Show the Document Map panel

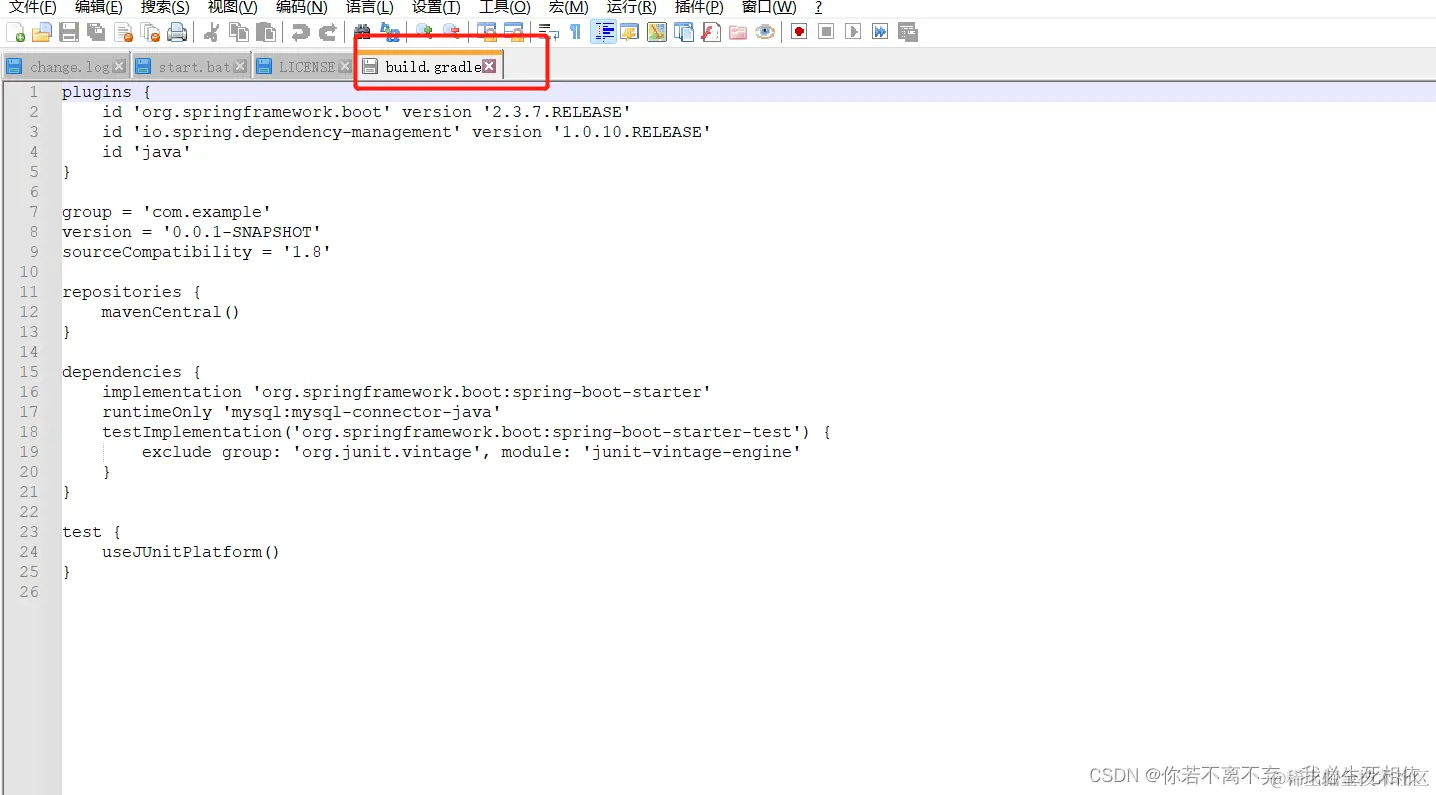click(656, 32)
